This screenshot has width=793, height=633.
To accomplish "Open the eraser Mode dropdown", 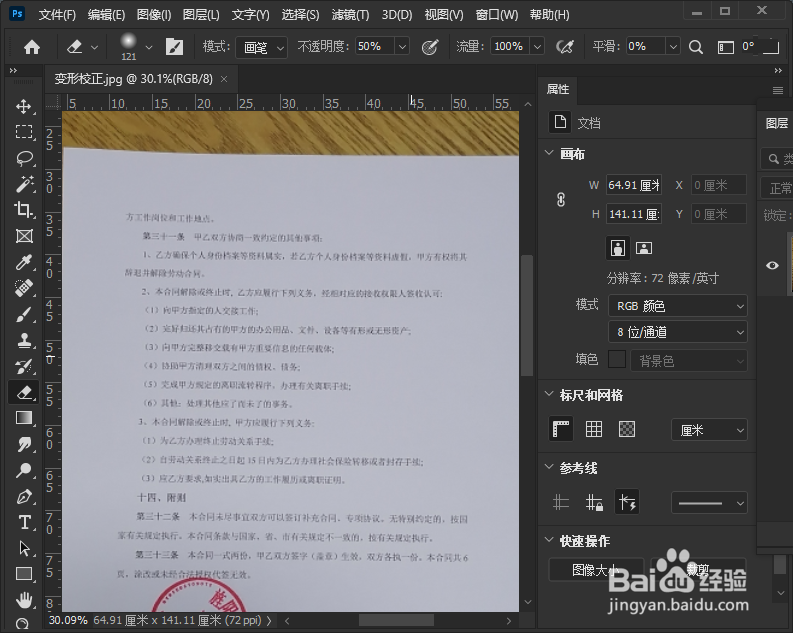I will pyautogui.click(x=261, y=48).
